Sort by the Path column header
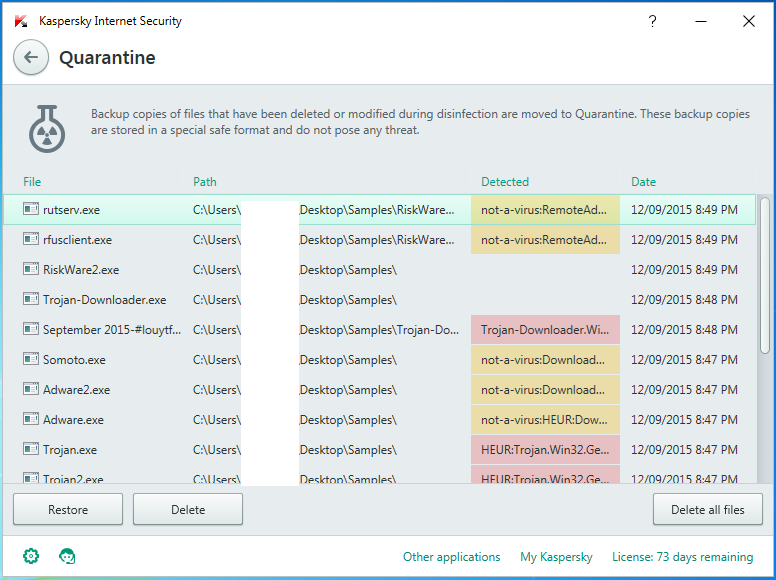 tap(205, 182)
